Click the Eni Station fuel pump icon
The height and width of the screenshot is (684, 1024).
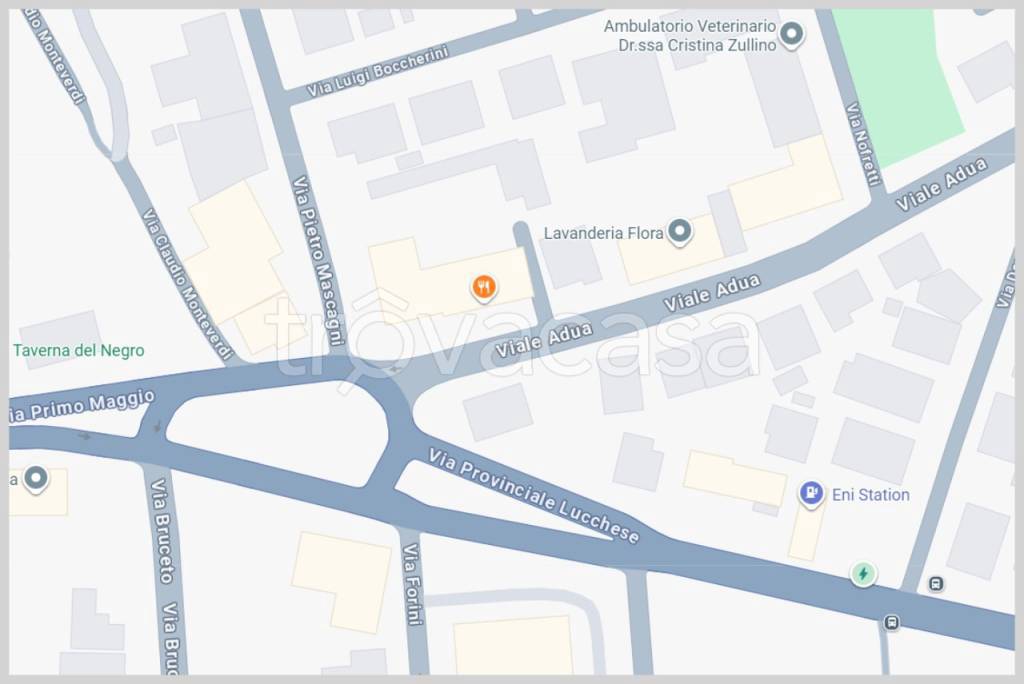[811, 494]
